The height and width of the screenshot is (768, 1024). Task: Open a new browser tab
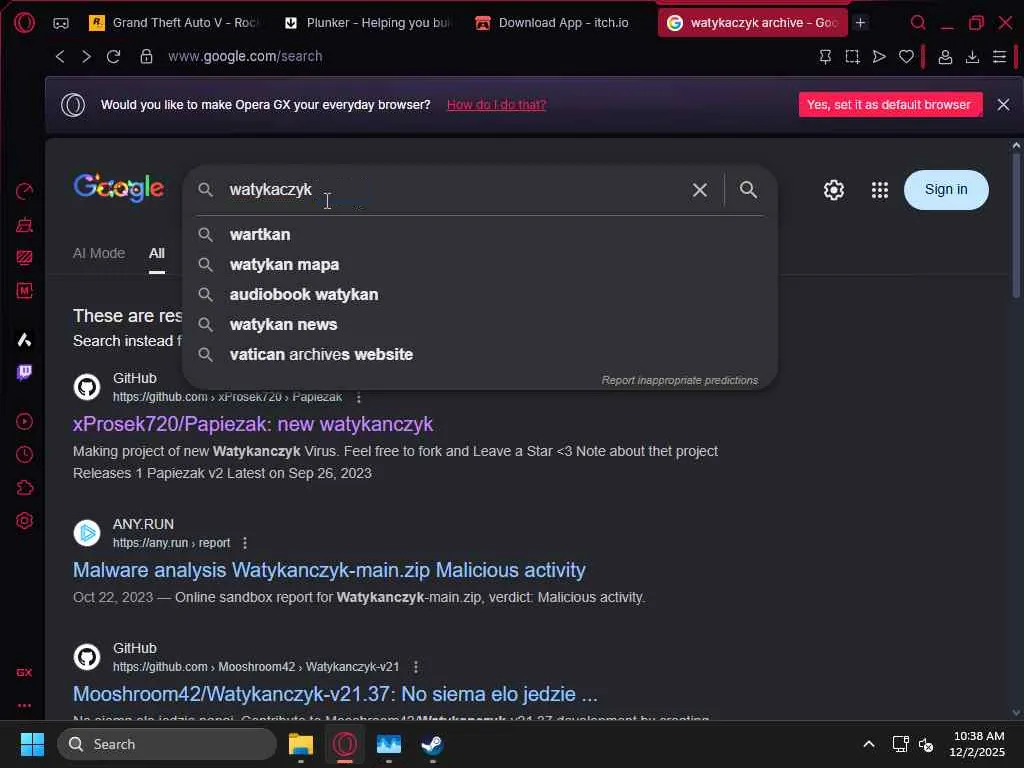pos(860,23)
